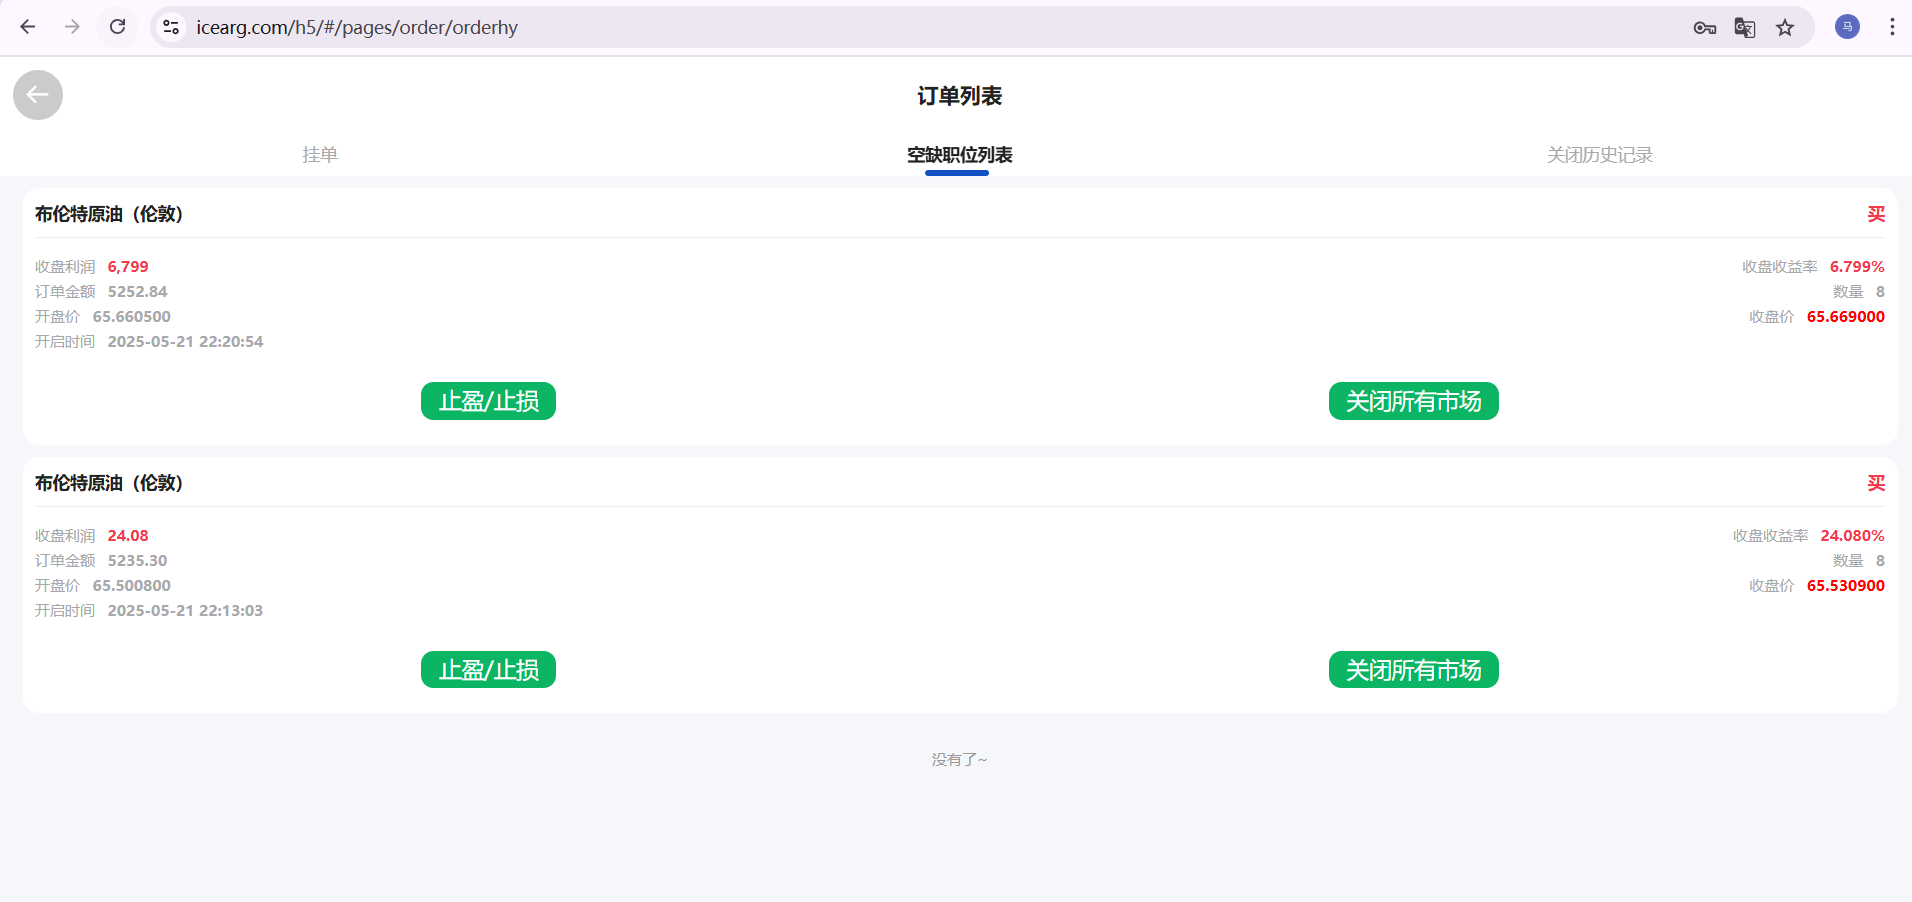Click the browser forward navigation arrow
The height and width of the screenshot is (902, 1912).
pos(72,27)
